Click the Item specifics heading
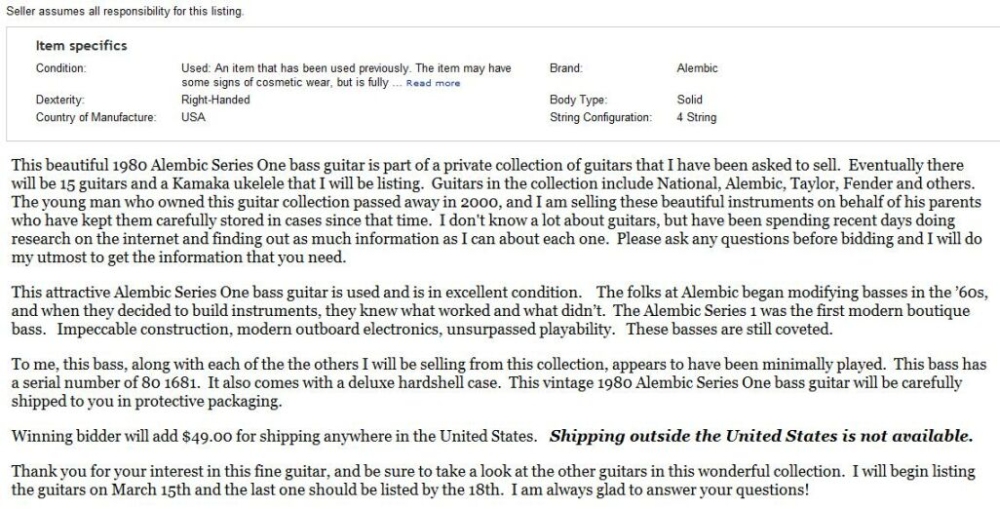This screenshot has width=1000, height=509. tap(81, 46)
